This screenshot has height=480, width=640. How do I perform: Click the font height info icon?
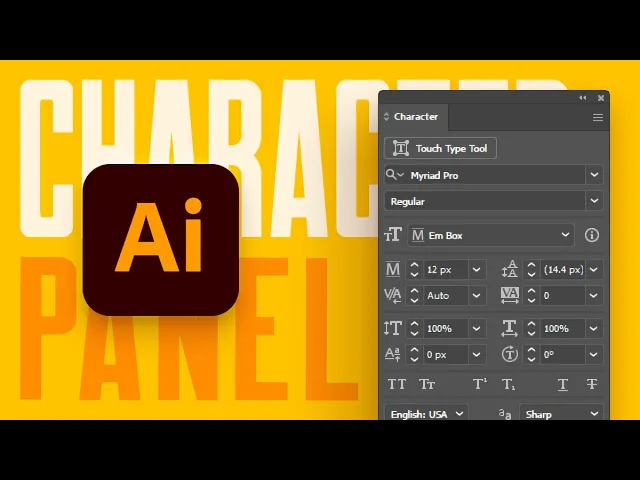pos(592,235)
